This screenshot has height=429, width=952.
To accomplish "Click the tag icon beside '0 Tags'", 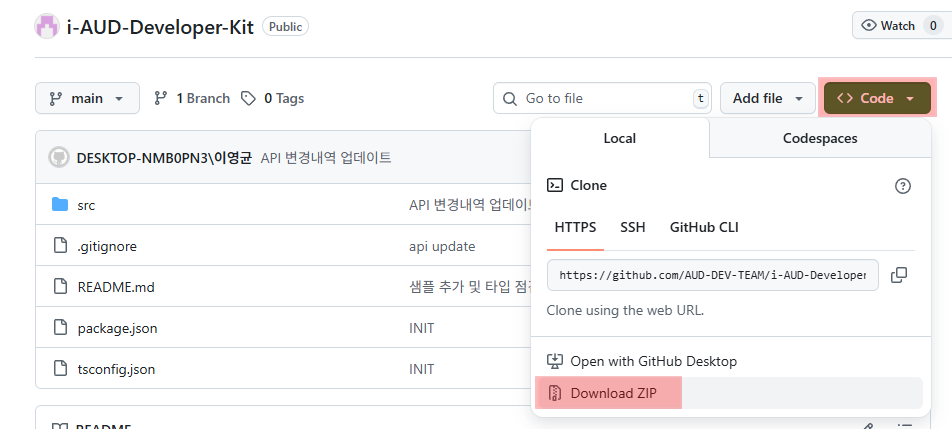I will point(248,98).
